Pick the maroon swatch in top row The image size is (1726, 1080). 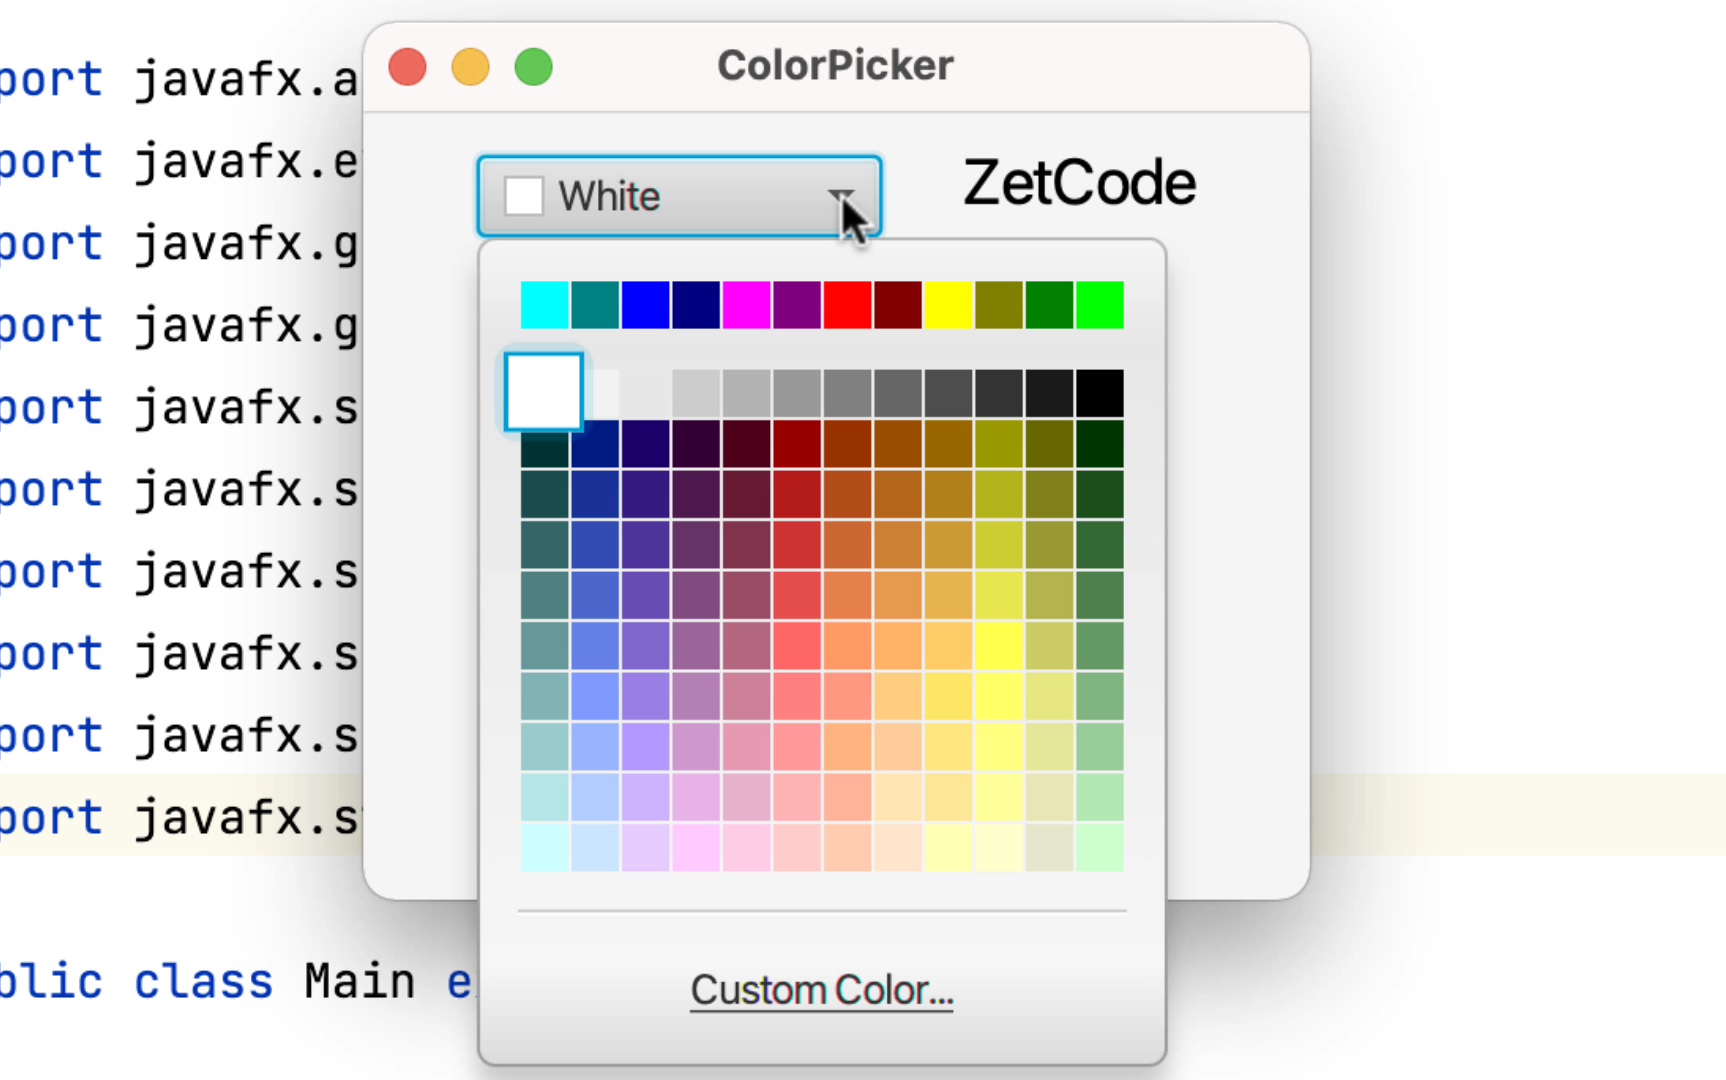[898, 305]
